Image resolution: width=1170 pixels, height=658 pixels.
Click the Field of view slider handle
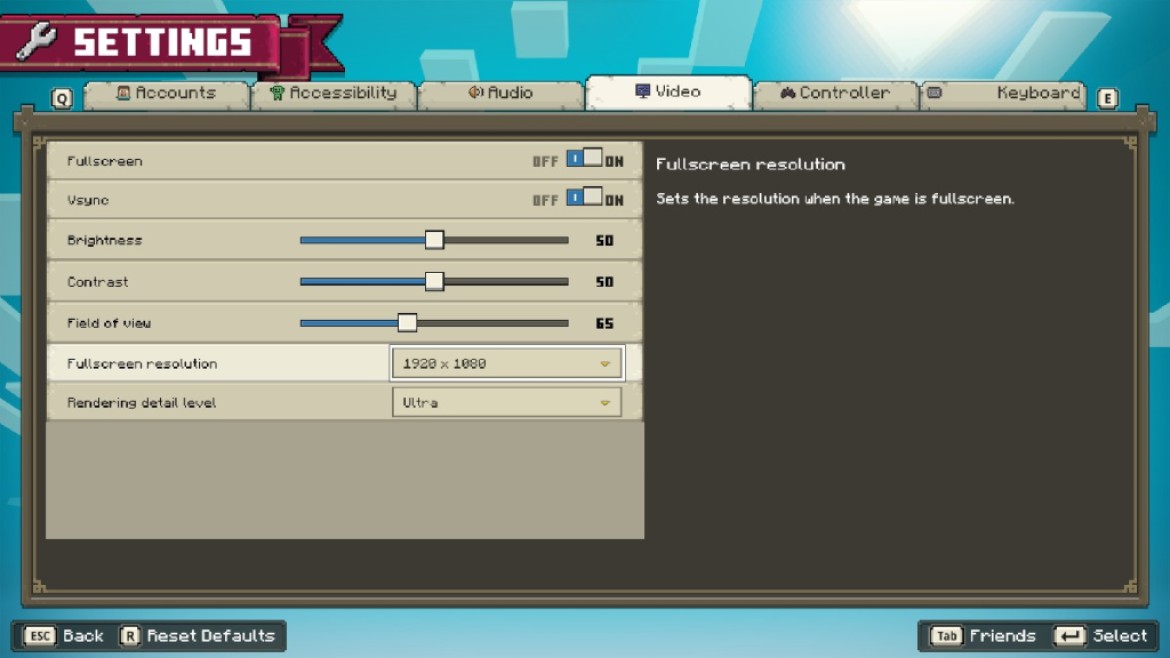click(407, 322)
